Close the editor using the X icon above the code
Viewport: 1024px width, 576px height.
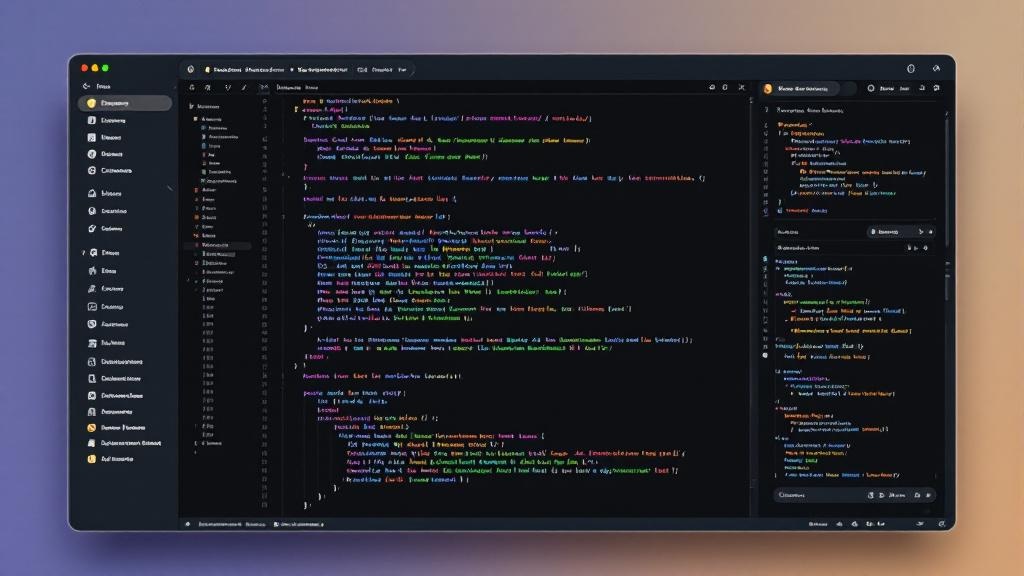(x=741, y=88)
